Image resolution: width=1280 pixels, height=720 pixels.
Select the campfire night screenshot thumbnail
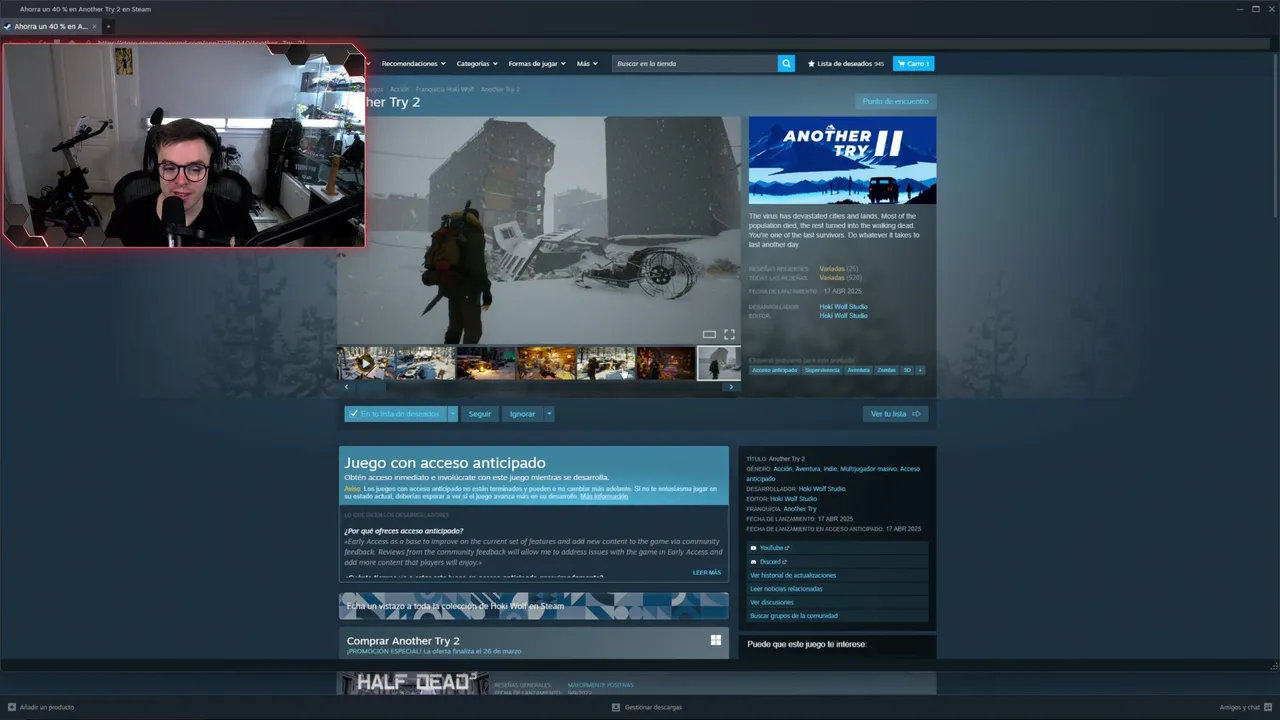[x=486, y=363]
